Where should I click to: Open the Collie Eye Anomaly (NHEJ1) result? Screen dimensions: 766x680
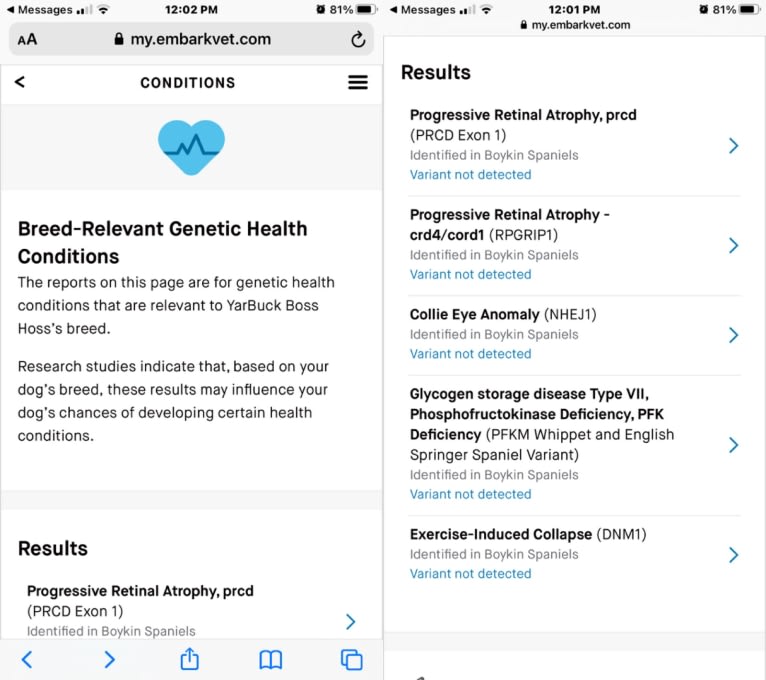574,334
